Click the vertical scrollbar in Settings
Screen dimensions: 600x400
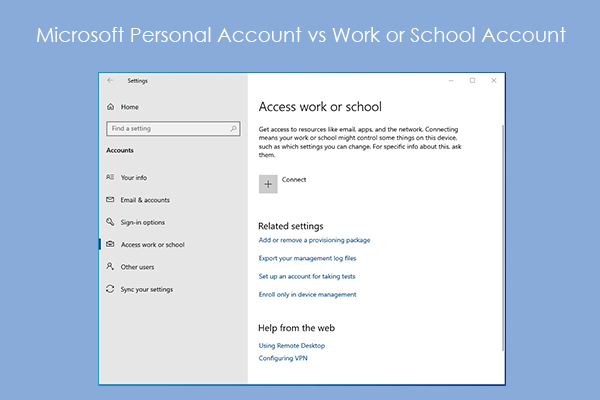pyautogui.click(x=503, y=237)
